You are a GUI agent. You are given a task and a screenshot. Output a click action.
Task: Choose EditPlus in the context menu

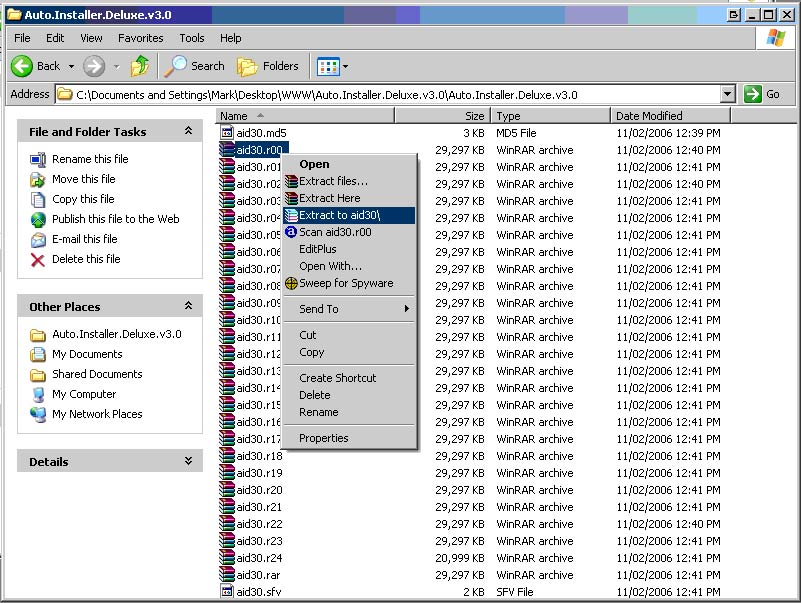pos(349,249)
